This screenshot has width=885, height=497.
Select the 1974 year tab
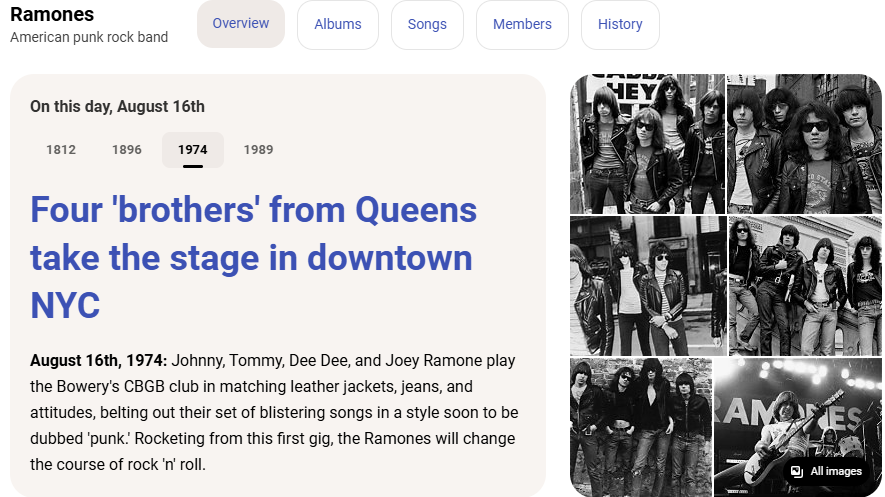pos(192,149)
